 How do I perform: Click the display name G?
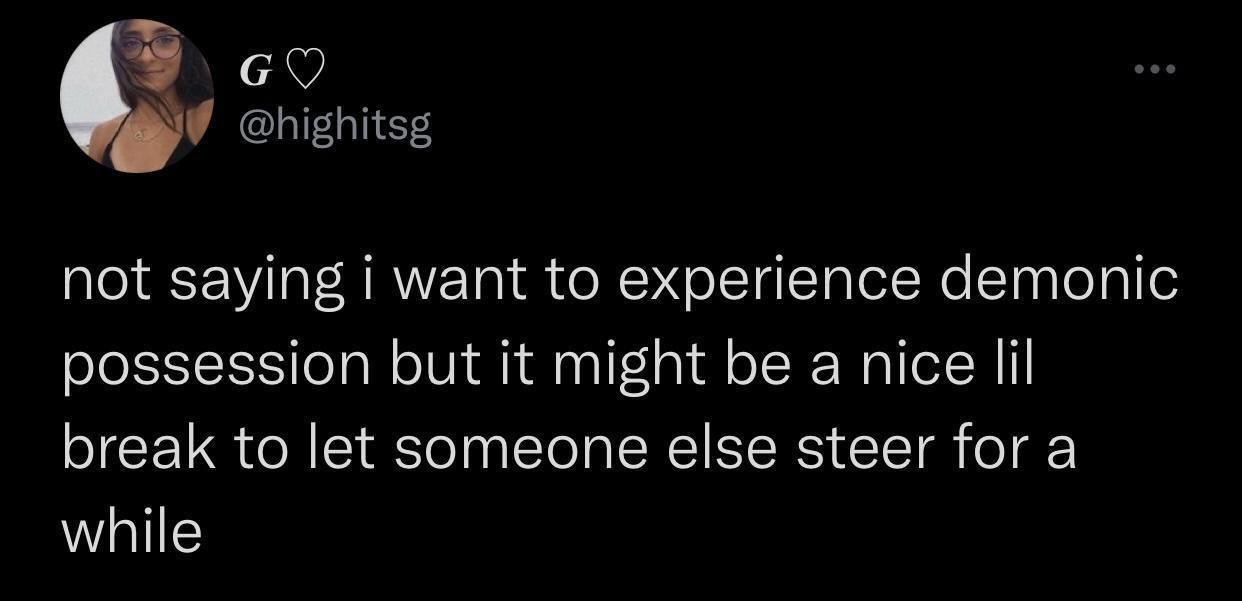(256, 73)
